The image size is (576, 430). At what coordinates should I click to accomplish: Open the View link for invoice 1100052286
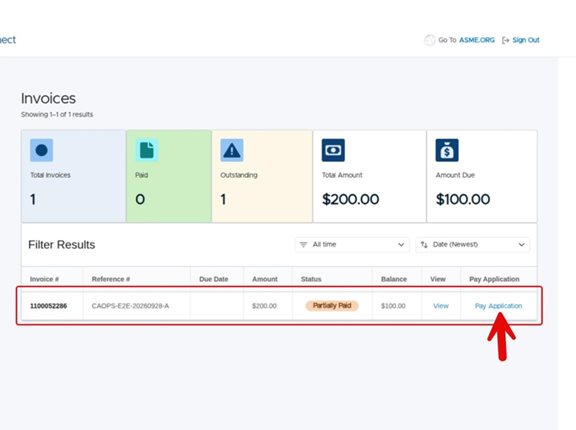[x=441, y=306]
